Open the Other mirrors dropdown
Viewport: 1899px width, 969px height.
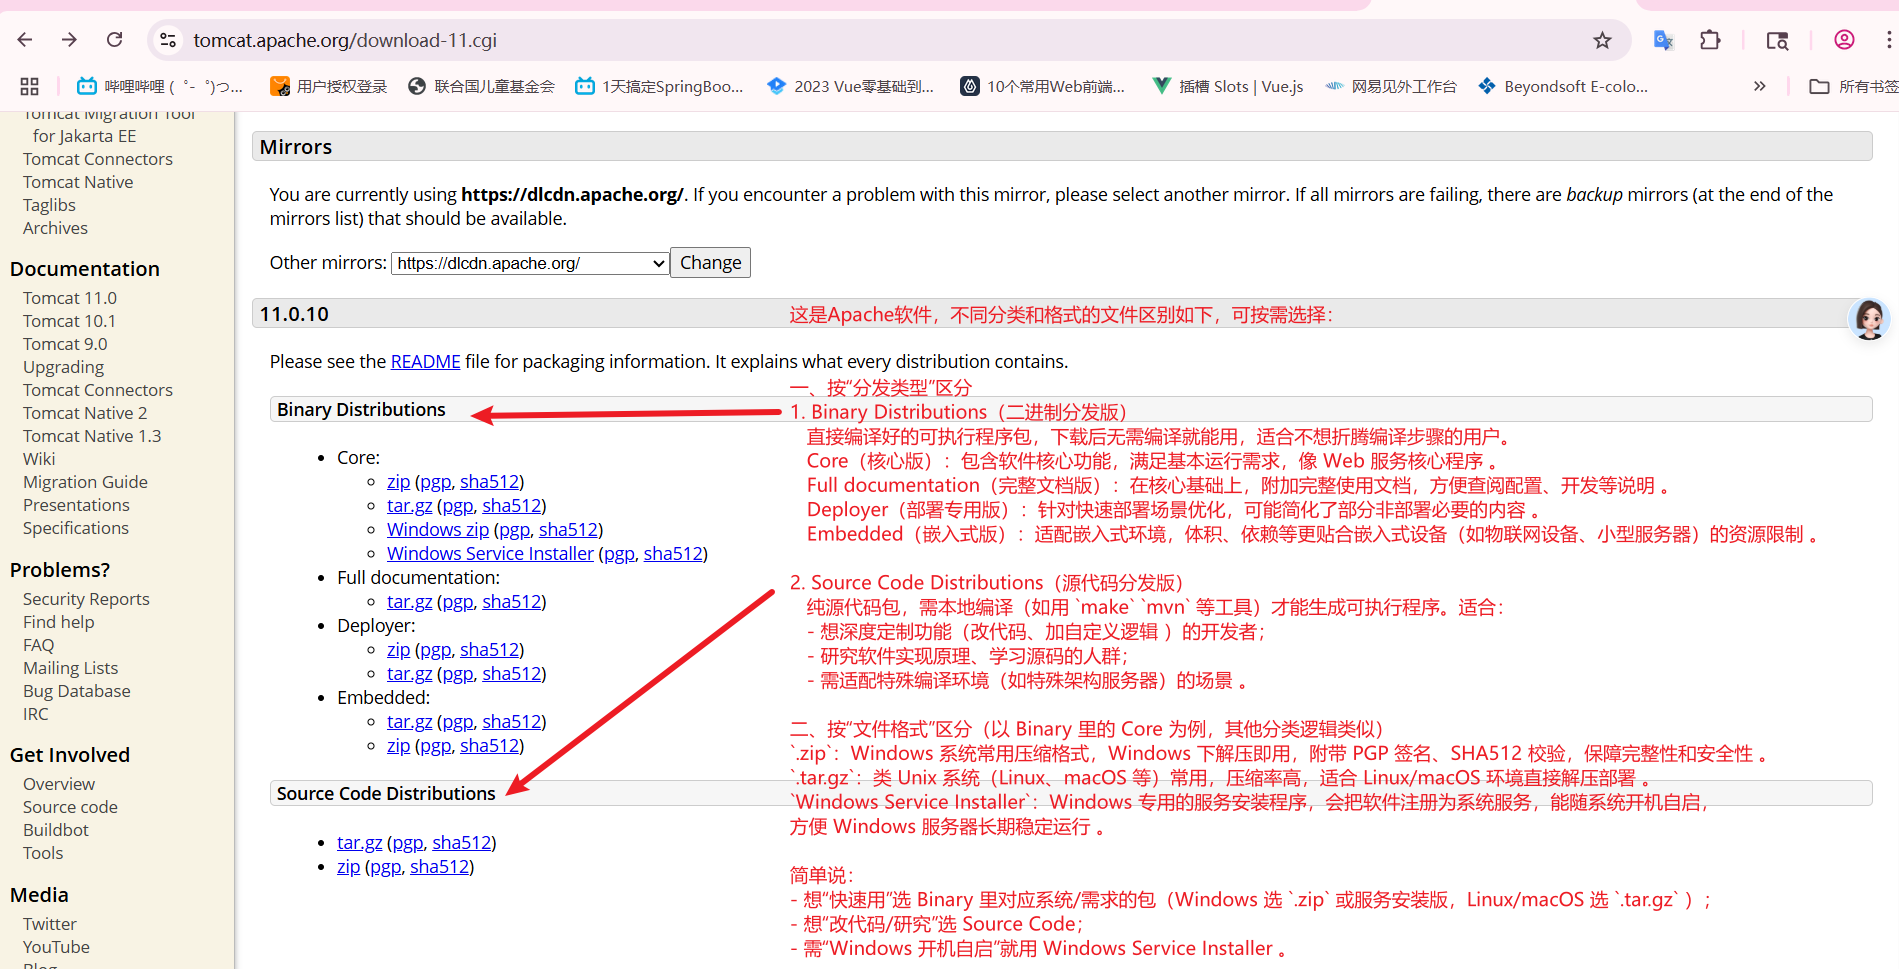[x=530, y=263]
